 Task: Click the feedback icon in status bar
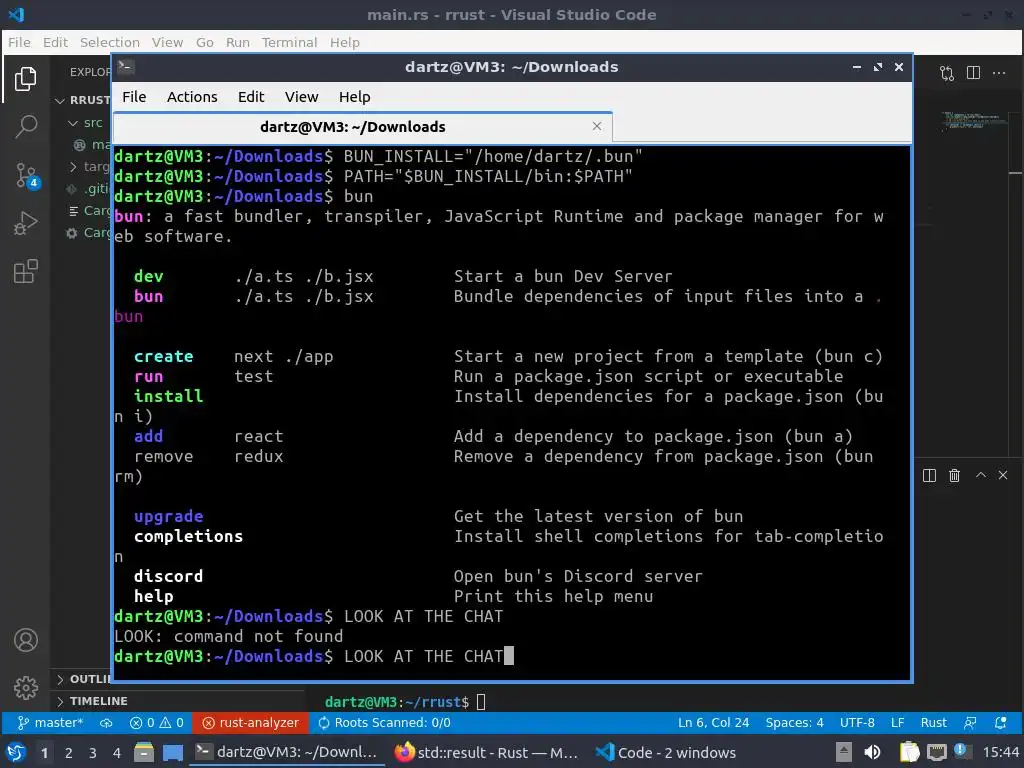pos(970,722)
